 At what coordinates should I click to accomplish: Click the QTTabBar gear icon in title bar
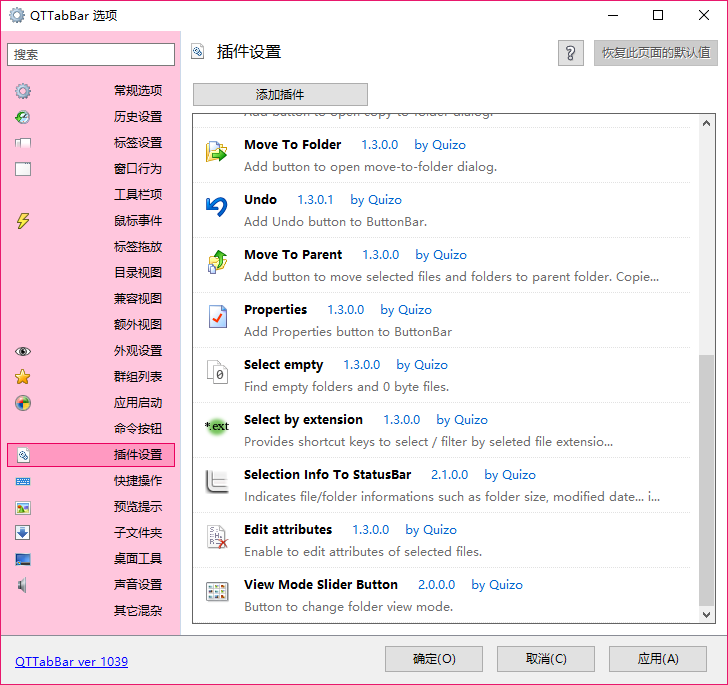coord(16,15)
